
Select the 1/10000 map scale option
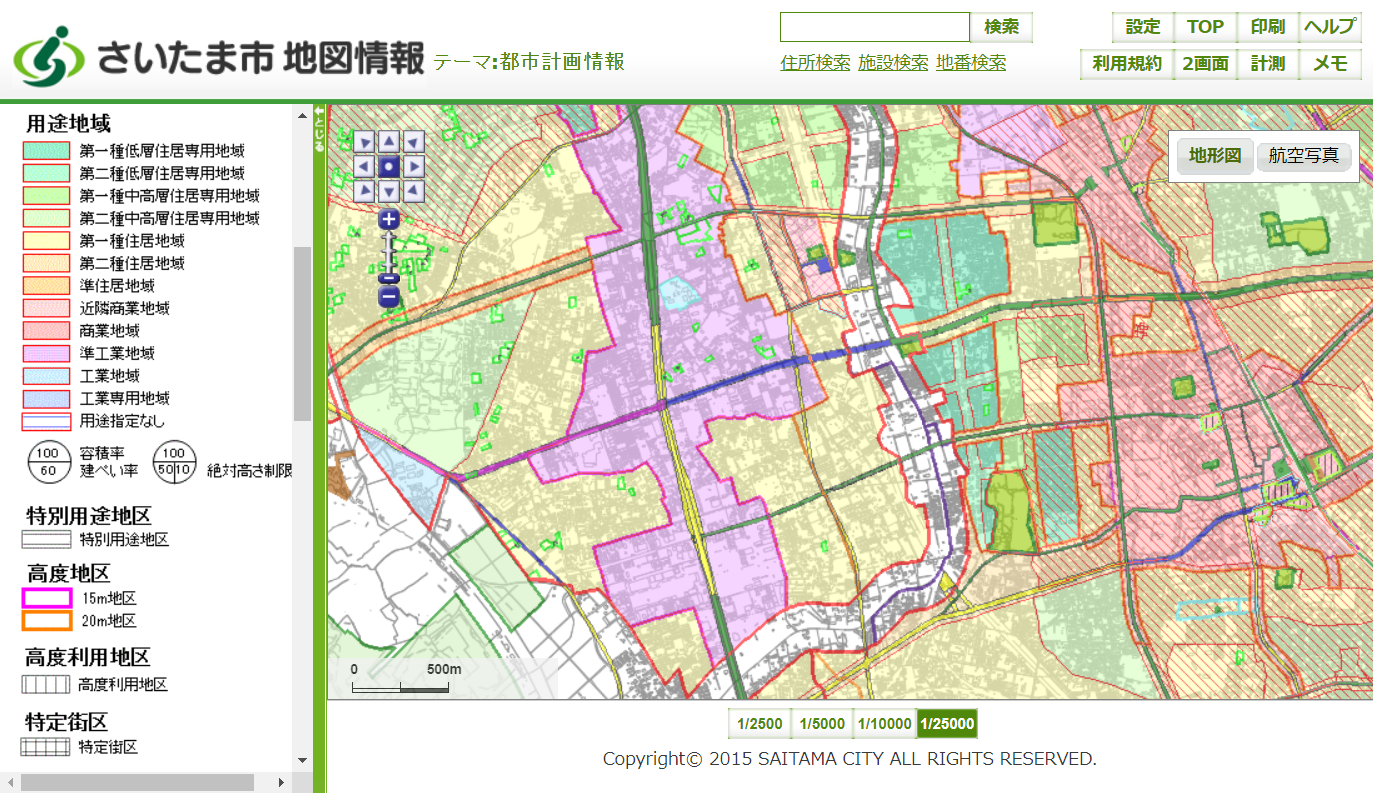(x=884, y=722)
